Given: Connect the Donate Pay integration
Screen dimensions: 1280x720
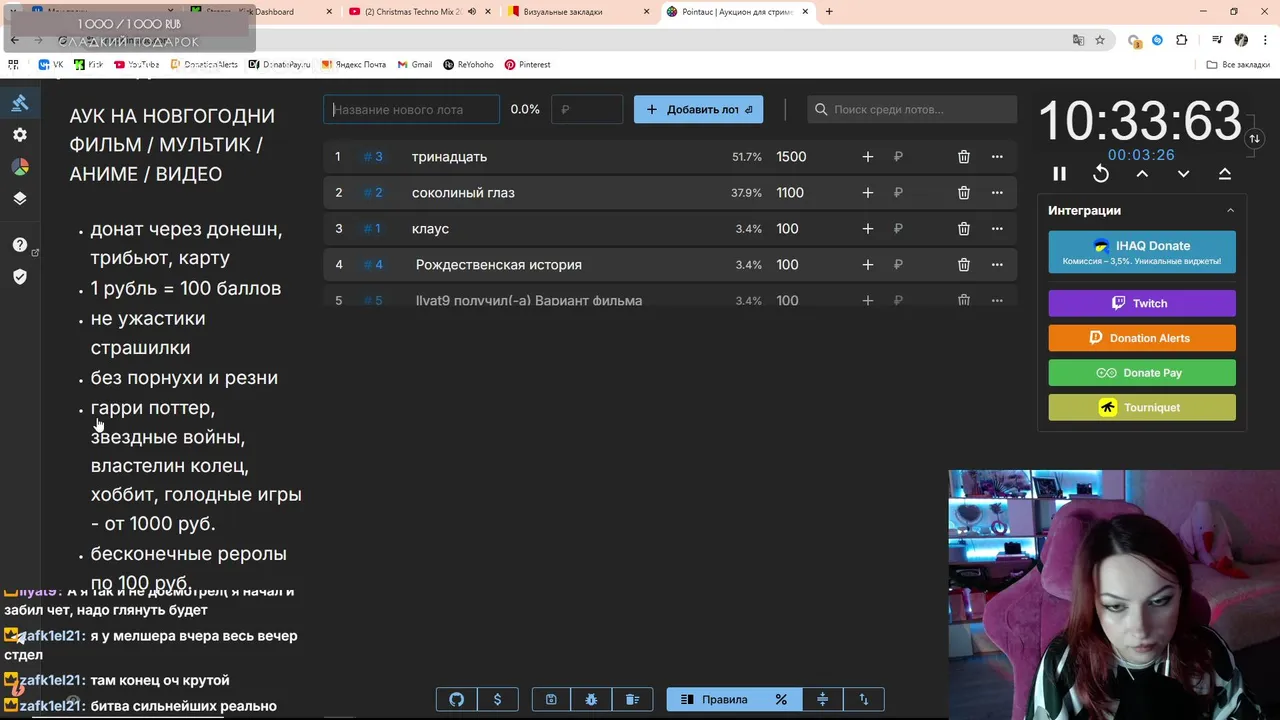Looking at the screenshot, I should [1142, 373].
